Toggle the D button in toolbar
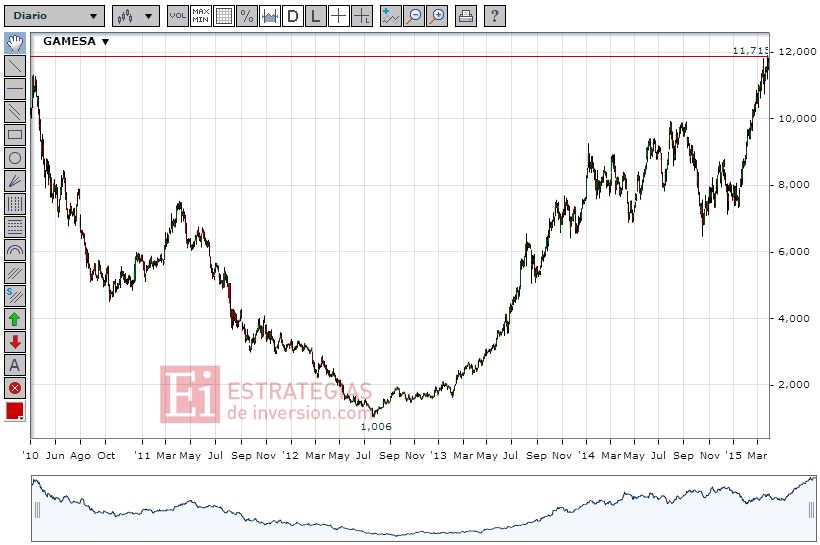 293,16
